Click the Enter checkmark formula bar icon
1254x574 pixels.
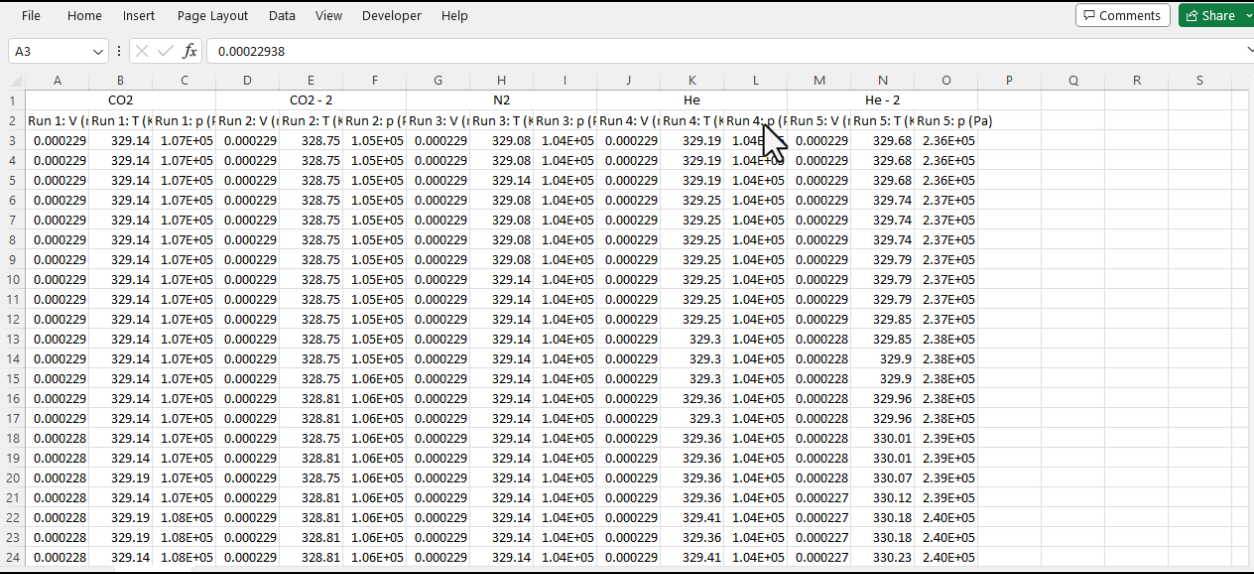point(166,51)
